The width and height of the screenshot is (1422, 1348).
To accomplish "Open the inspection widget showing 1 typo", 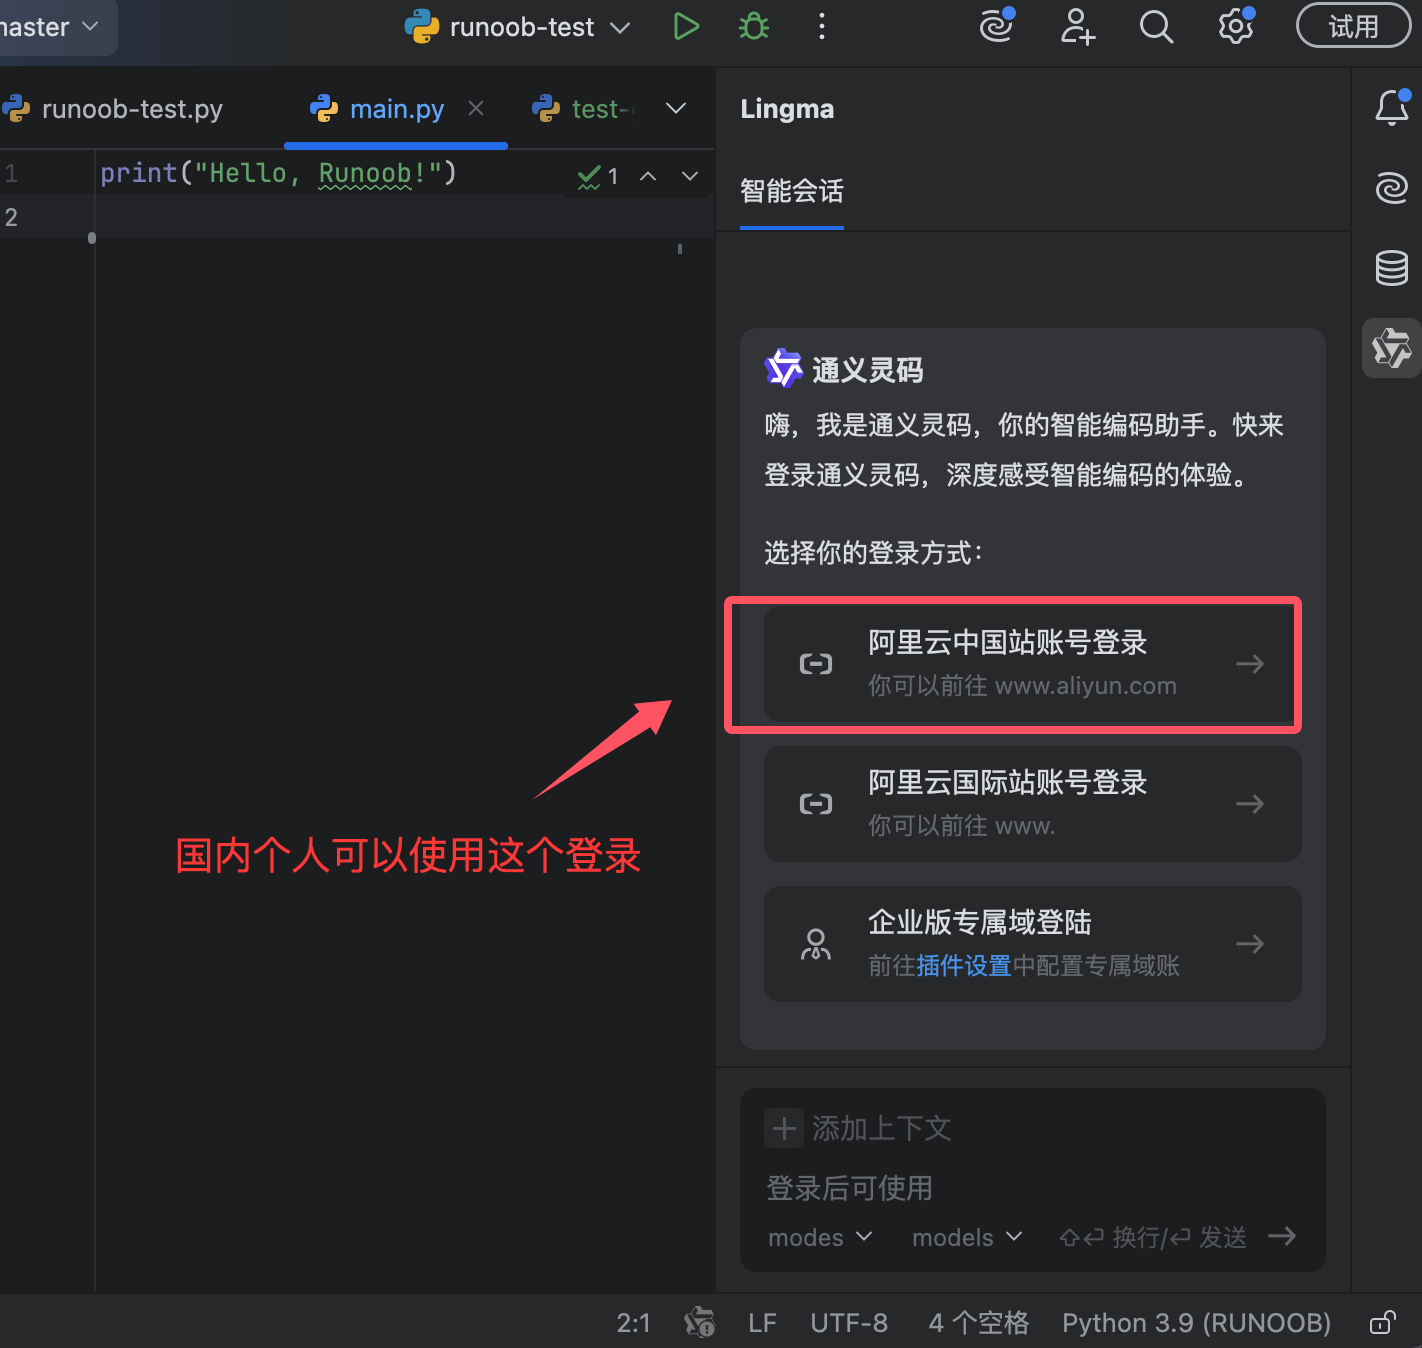I will click(598, 176).
